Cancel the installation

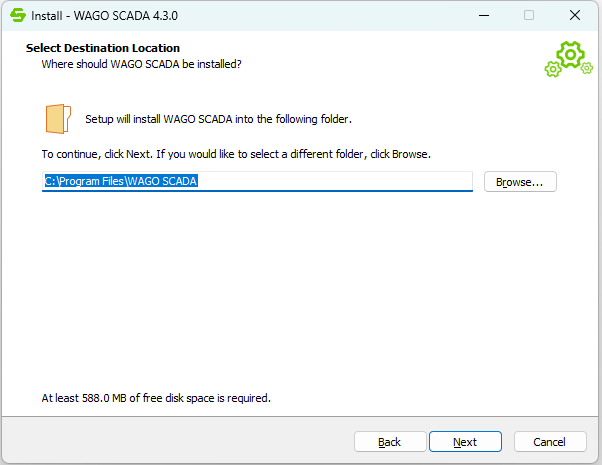550,442
